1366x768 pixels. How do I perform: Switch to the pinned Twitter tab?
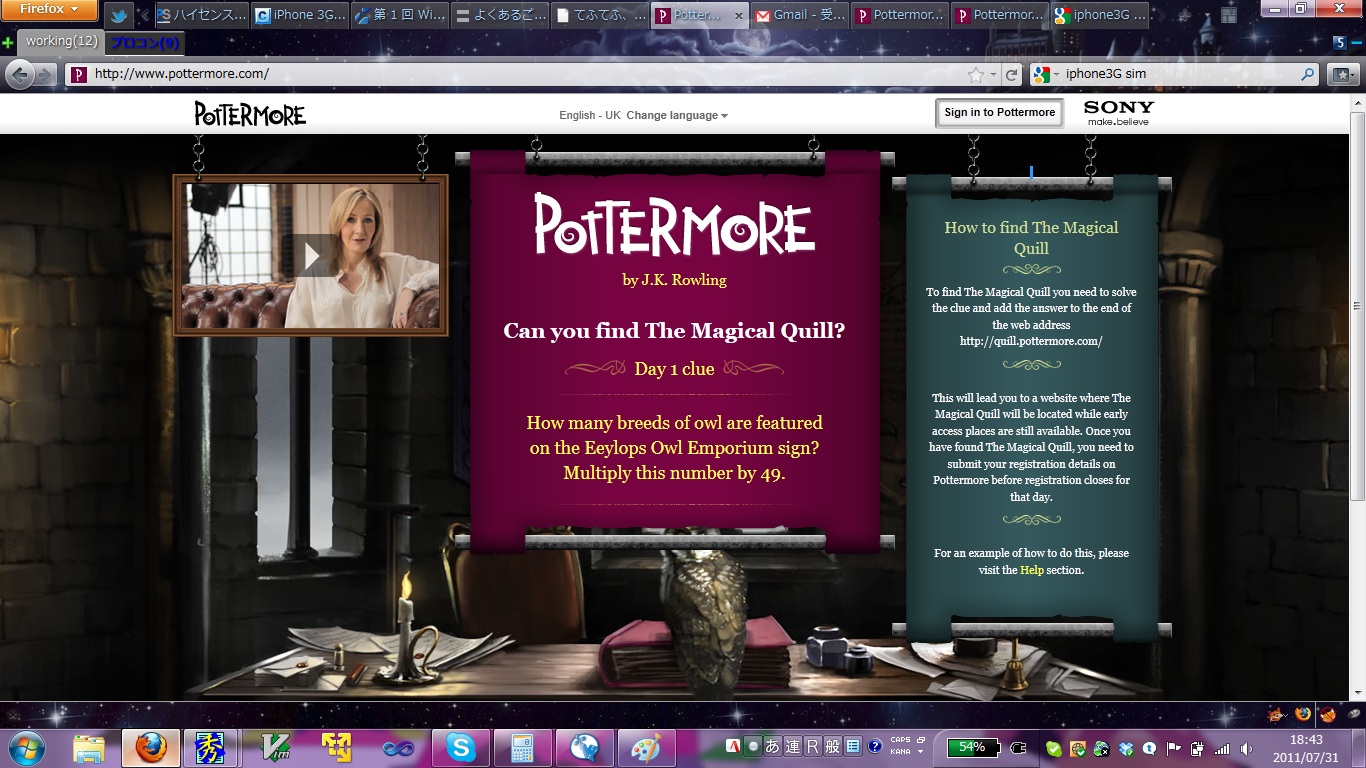118,15
